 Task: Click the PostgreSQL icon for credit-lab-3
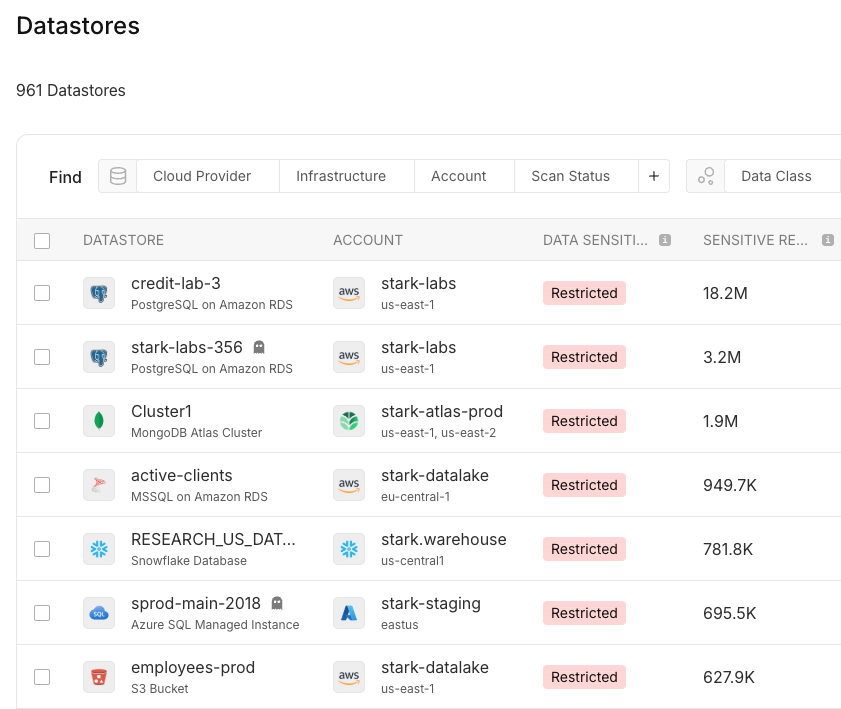[x=99, y=293]
